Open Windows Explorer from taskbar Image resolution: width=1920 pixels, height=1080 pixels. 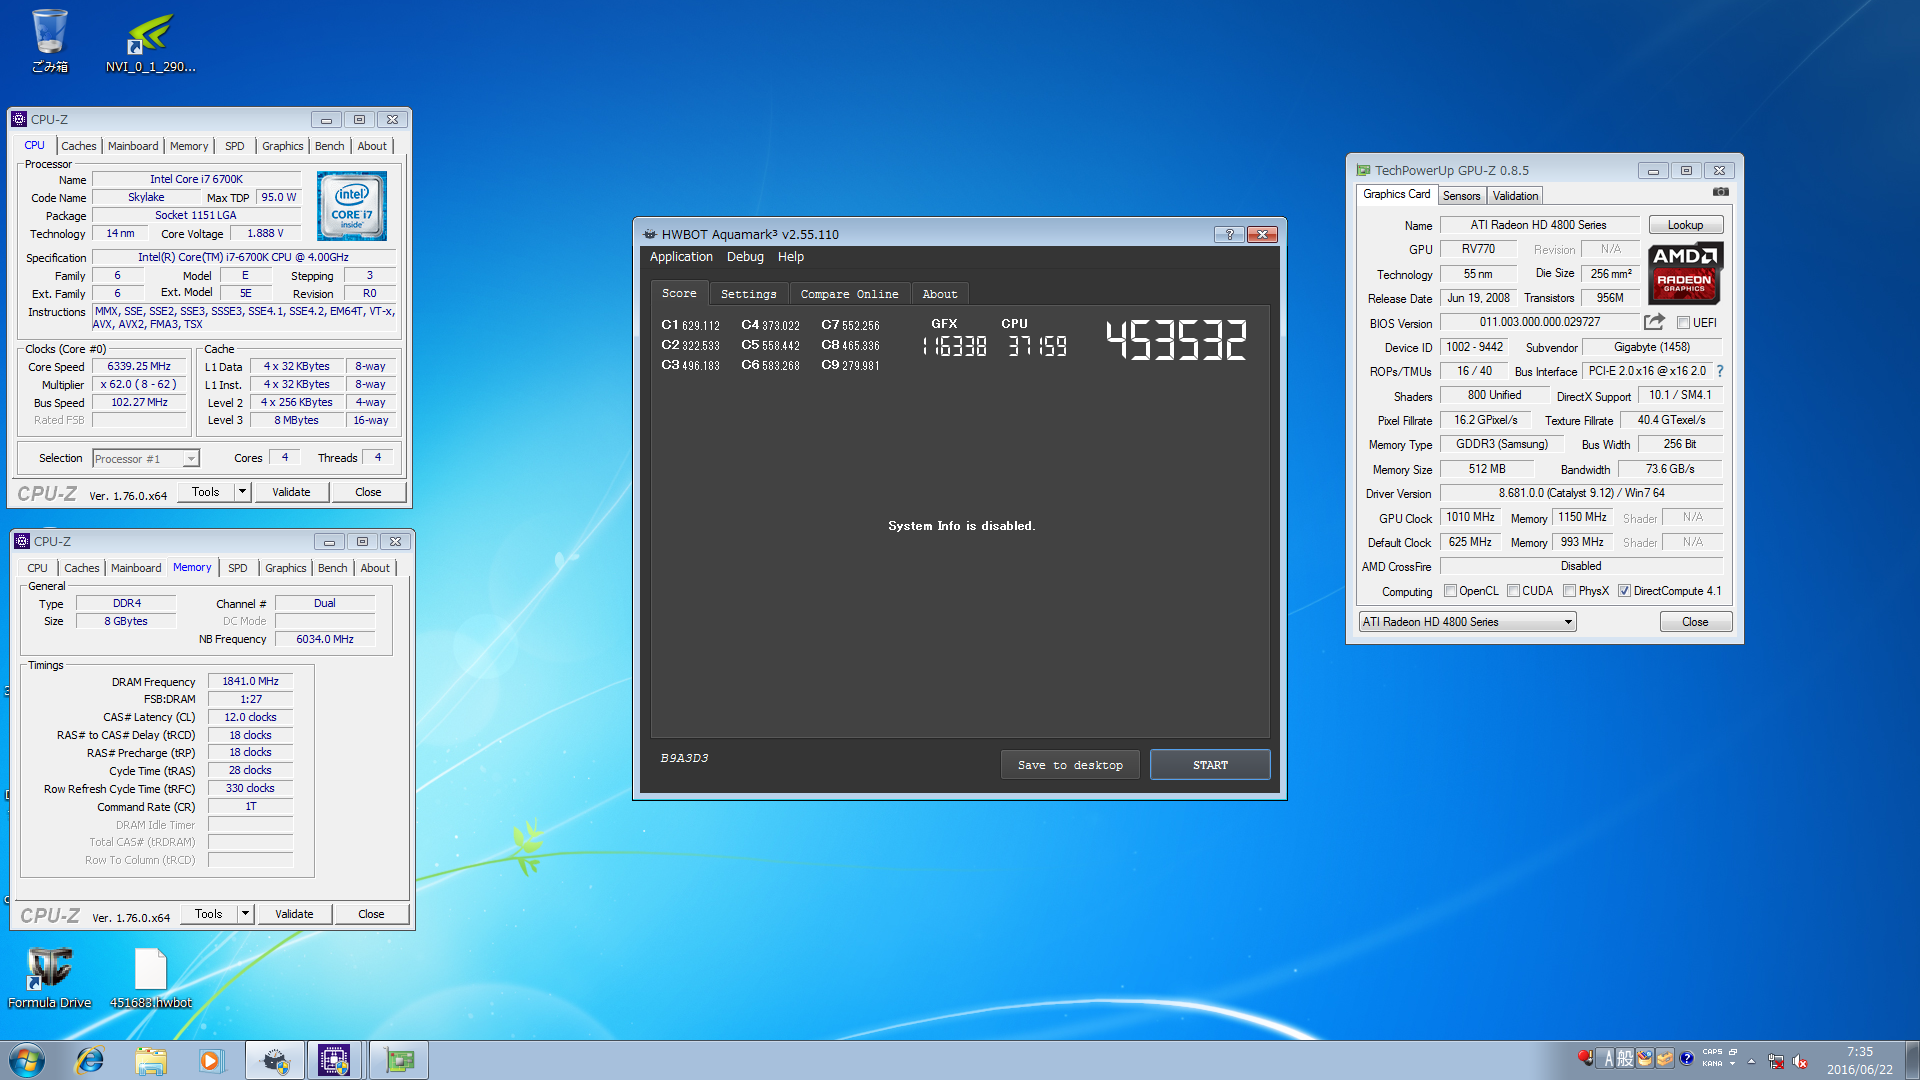click(151, 1060)
